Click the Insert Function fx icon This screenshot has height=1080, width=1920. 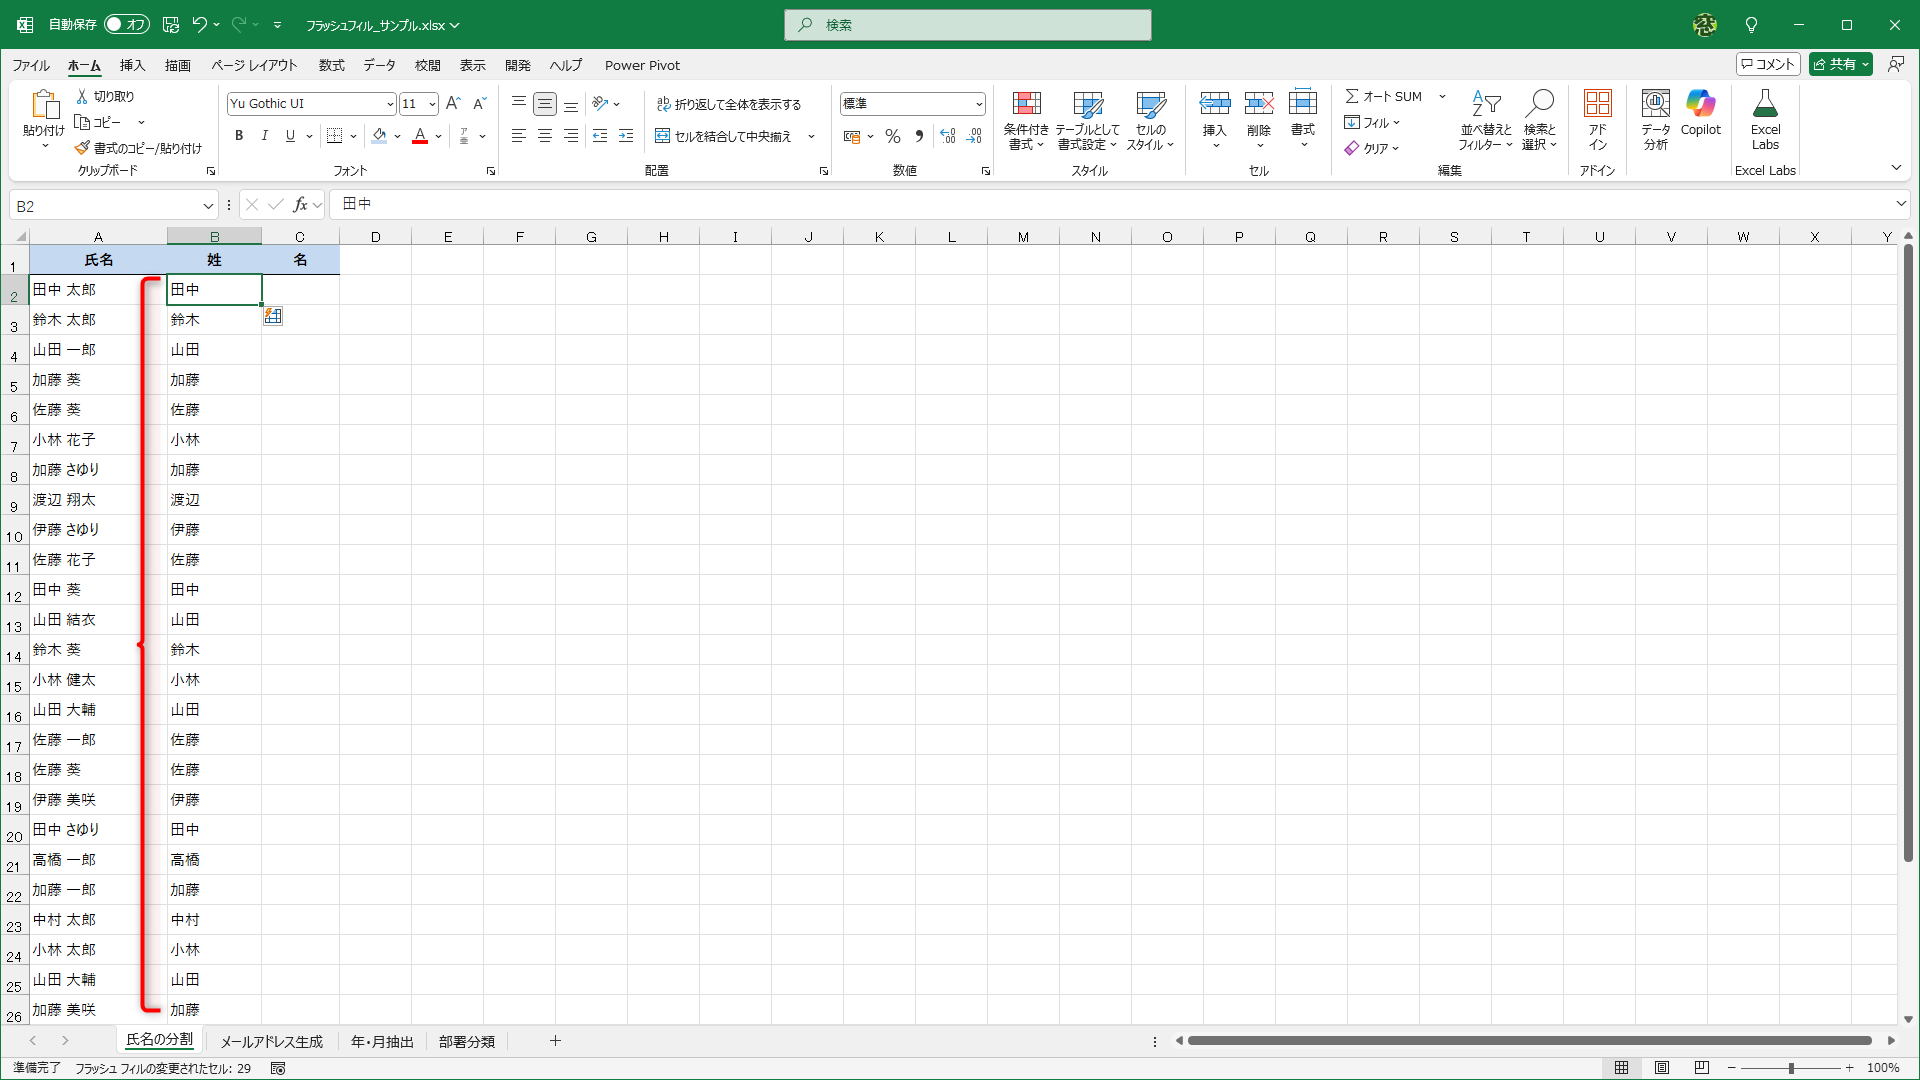(300, 205)
